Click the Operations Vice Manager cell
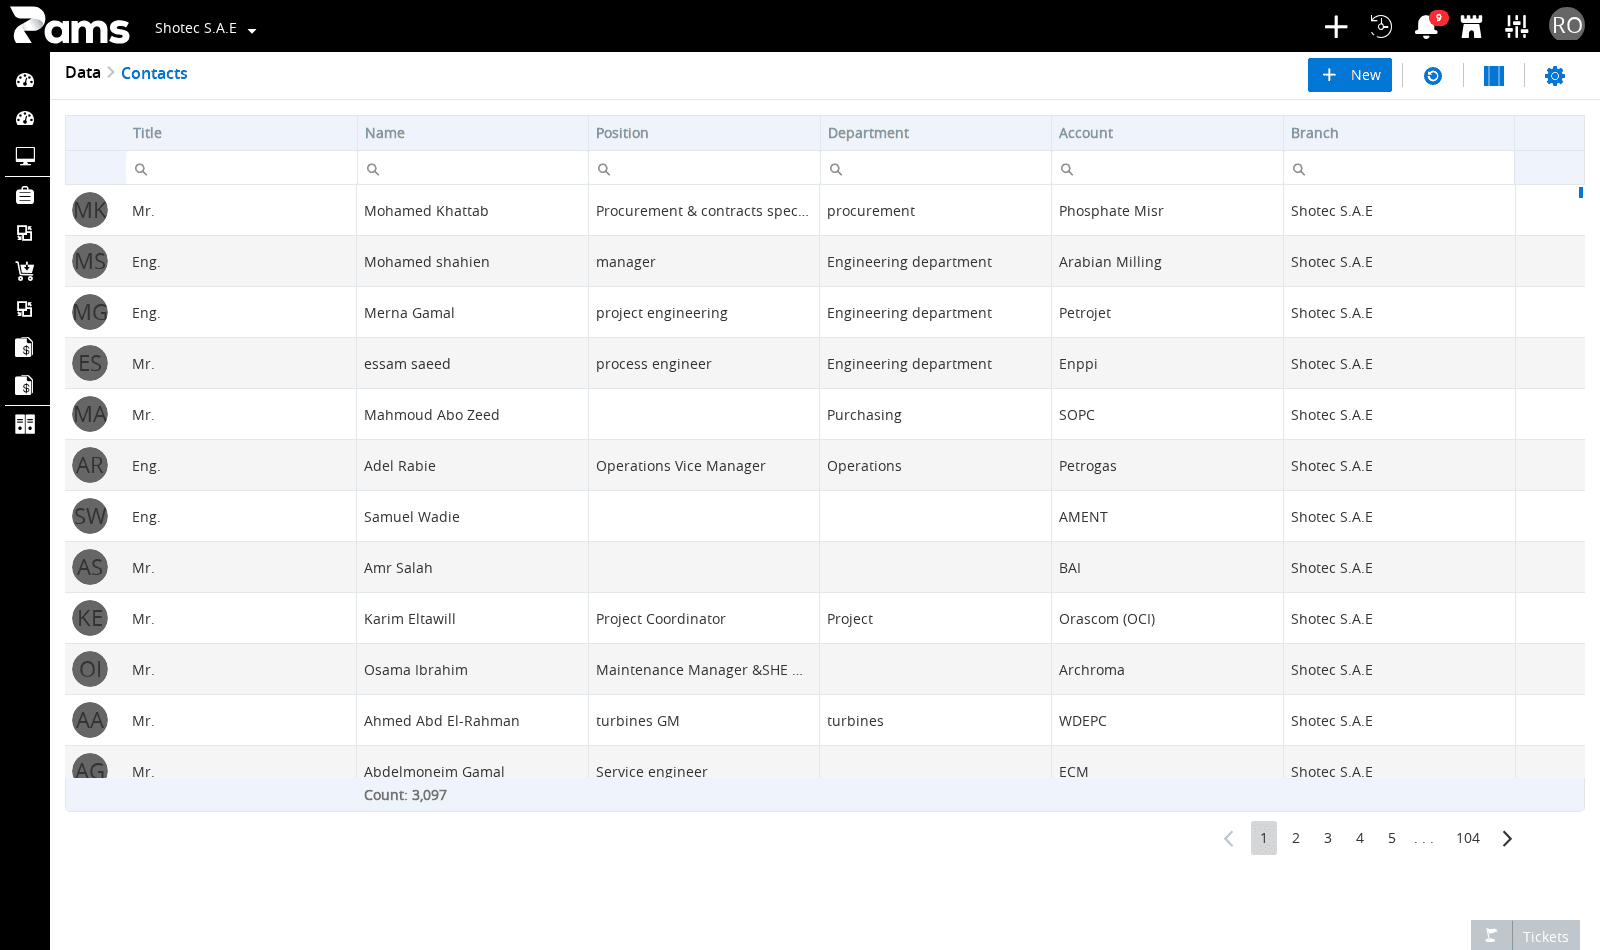 coord(704,466)
